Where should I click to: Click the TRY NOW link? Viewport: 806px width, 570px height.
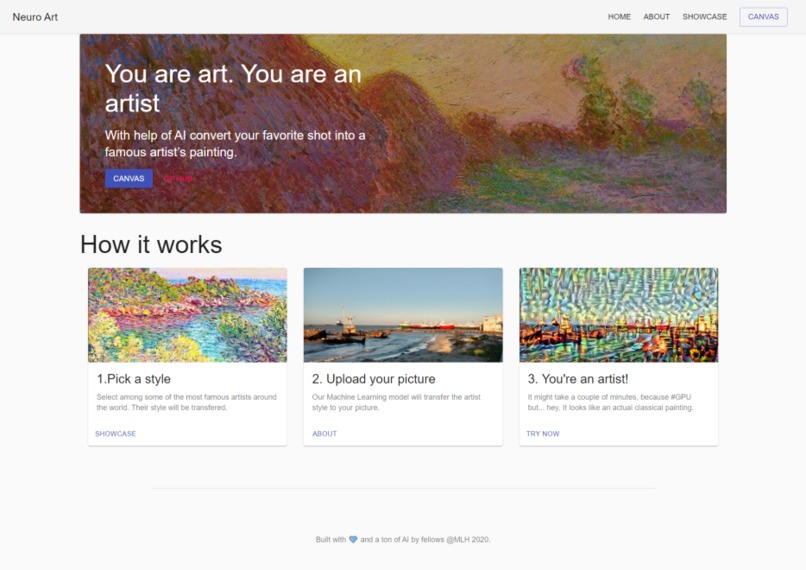coord(543,434)
